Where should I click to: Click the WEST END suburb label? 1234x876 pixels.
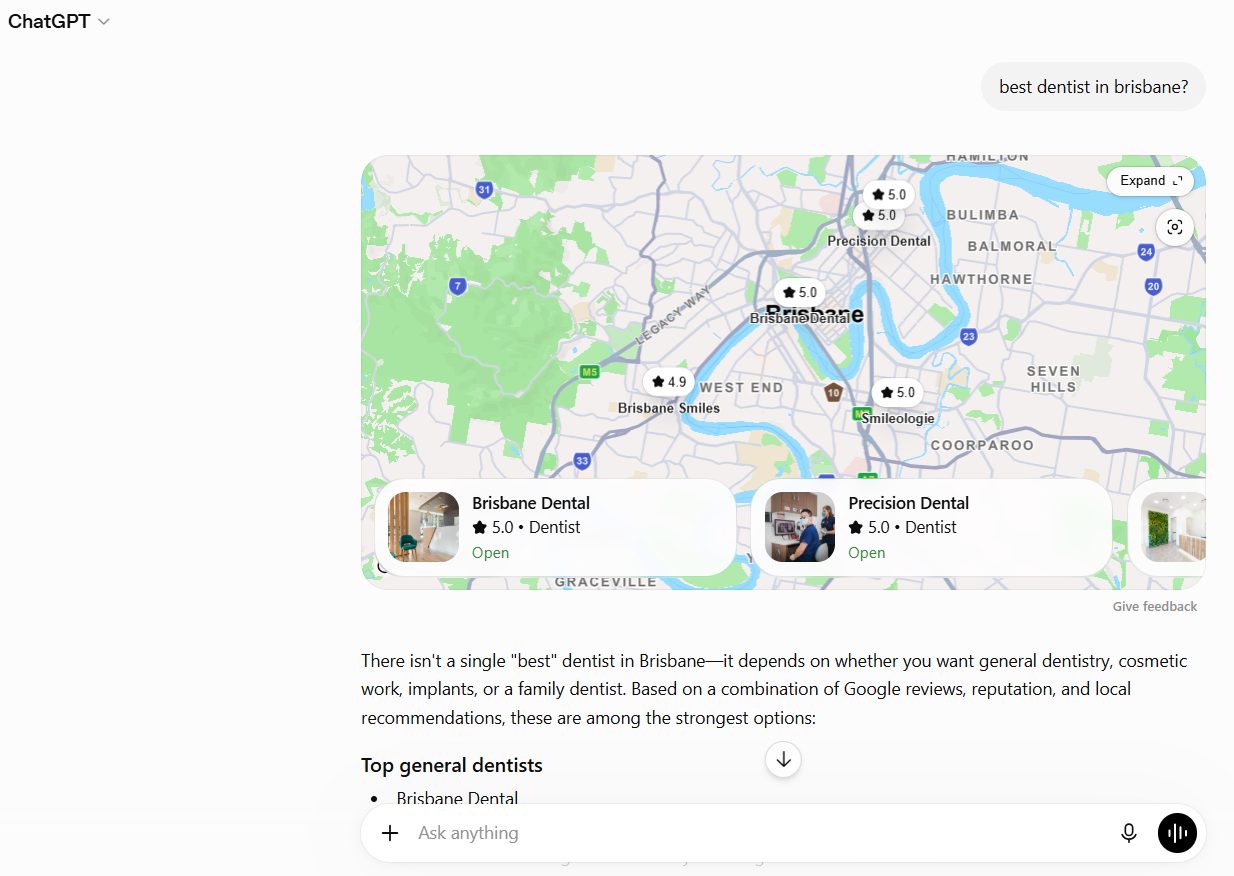tap(741, 387)
